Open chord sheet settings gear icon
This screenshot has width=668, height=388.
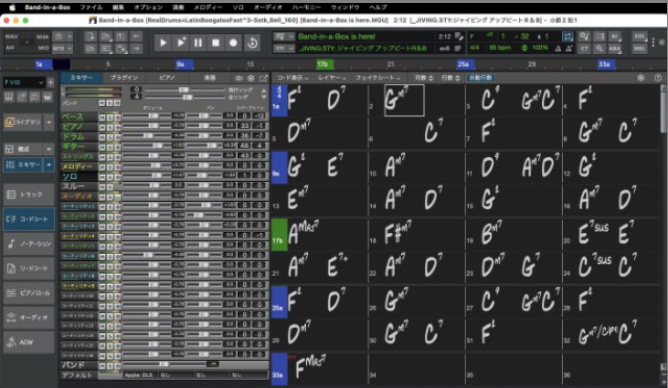(x=641, y=78)
